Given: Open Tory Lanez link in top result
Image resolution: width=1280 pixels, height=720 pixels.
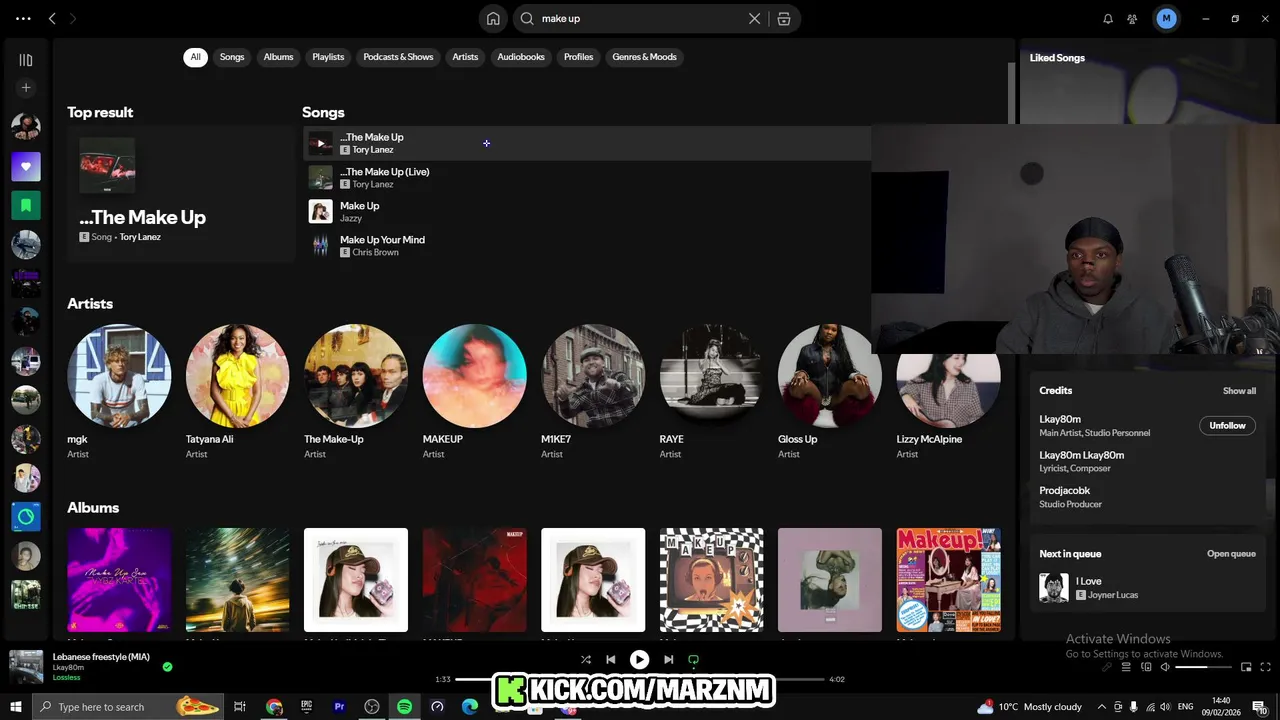Looking at the screenshot, I should (x=140, y=237).
